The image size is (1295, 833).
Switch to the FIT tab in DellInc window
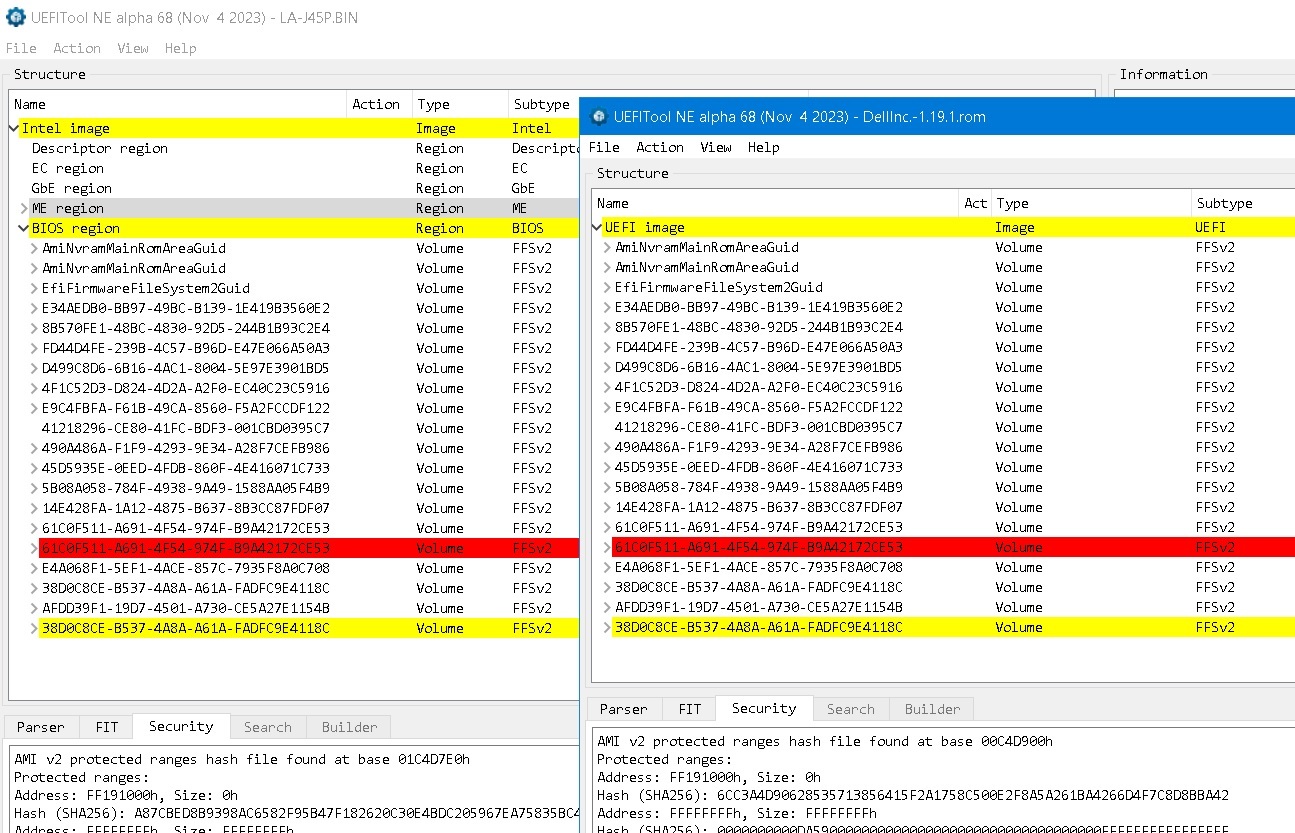(x=689, y=709)
